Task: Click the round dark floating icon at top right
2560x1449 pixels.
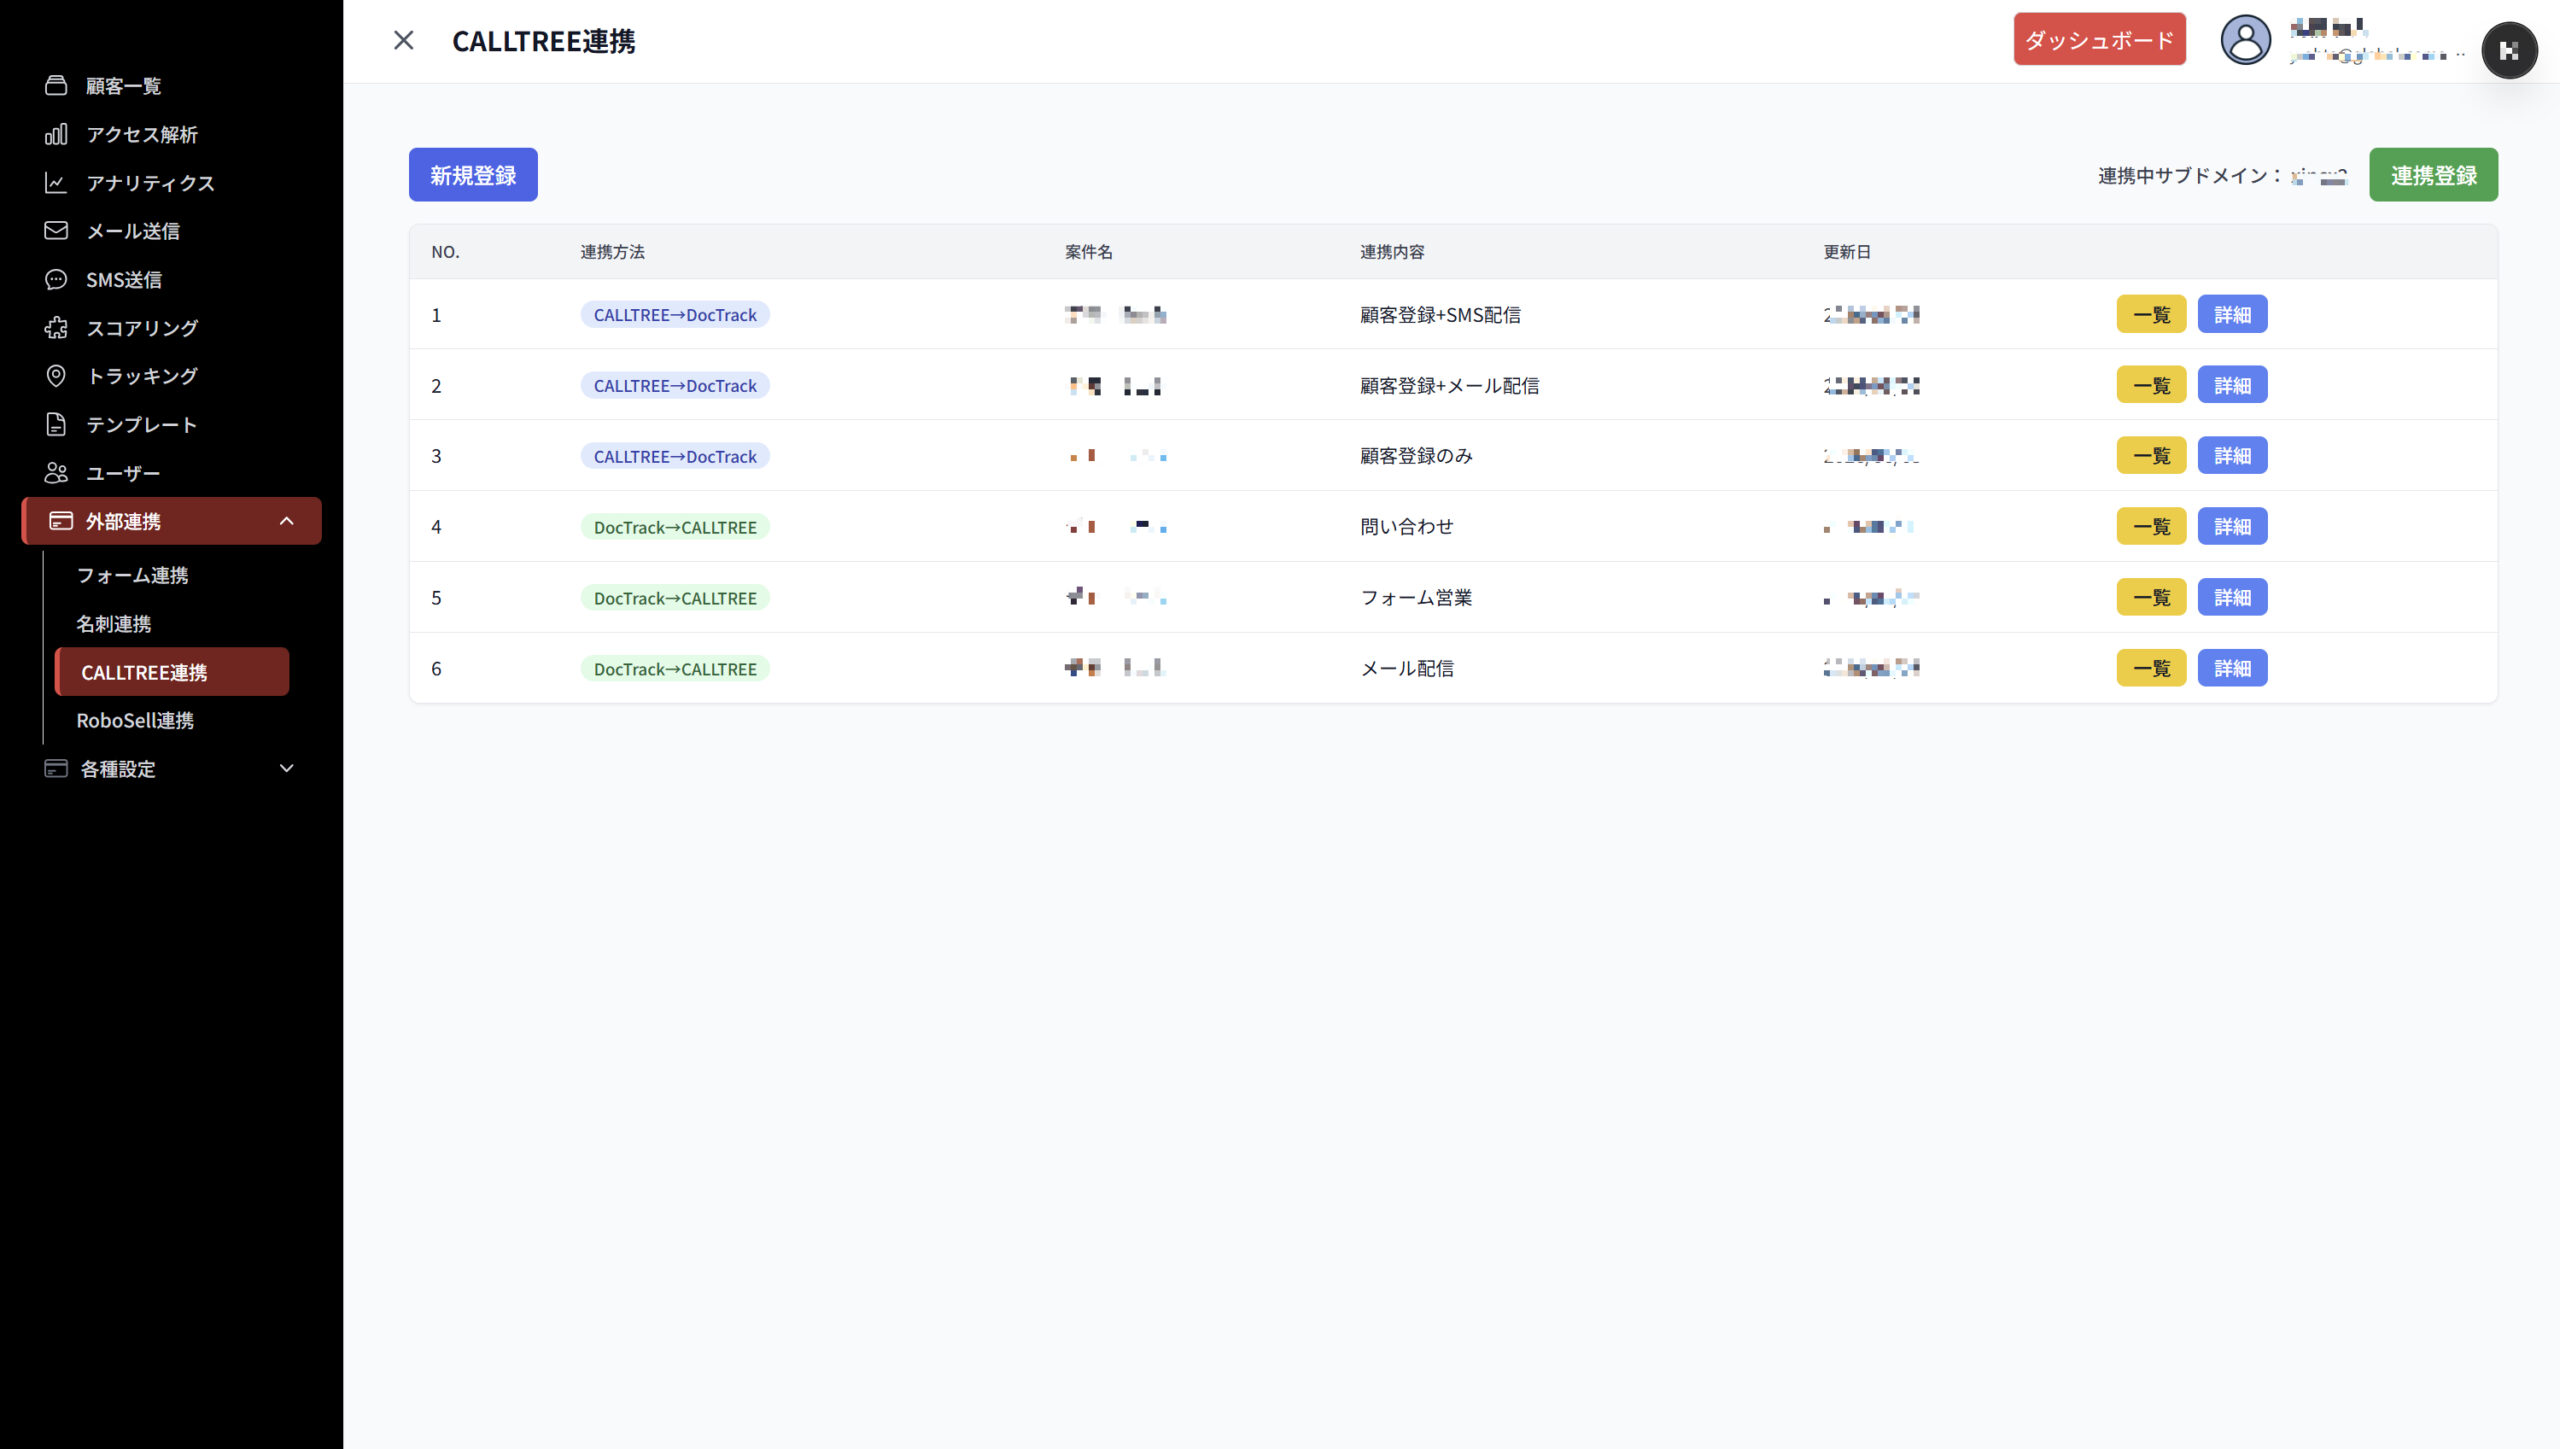Action: (x=2509, y=51)
